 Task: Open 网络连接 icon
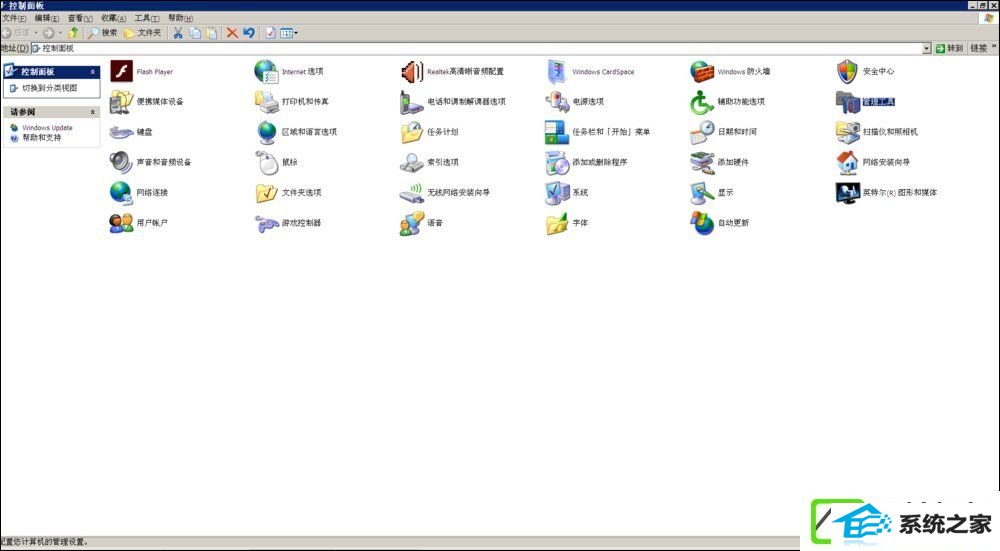pos(121,192)
